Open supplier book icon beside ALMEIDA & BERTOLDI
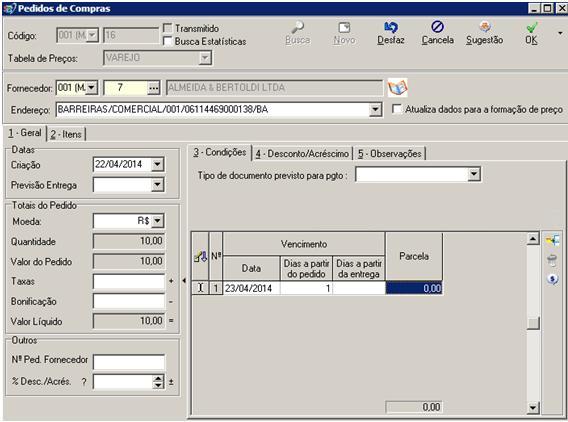 point(397,88)
